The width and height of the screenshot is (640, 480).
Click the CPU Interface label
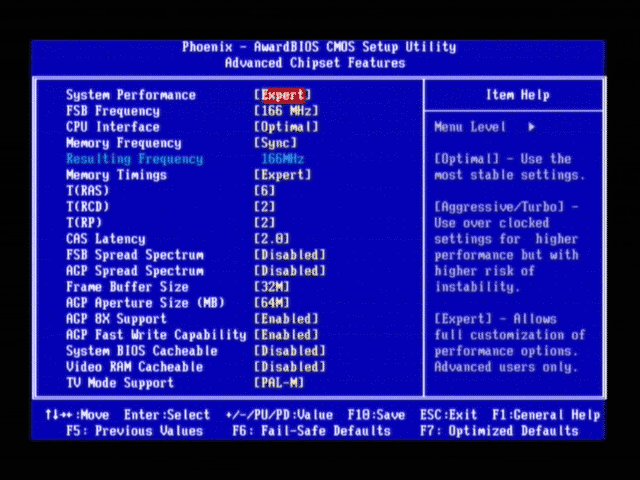coord(113,127)
